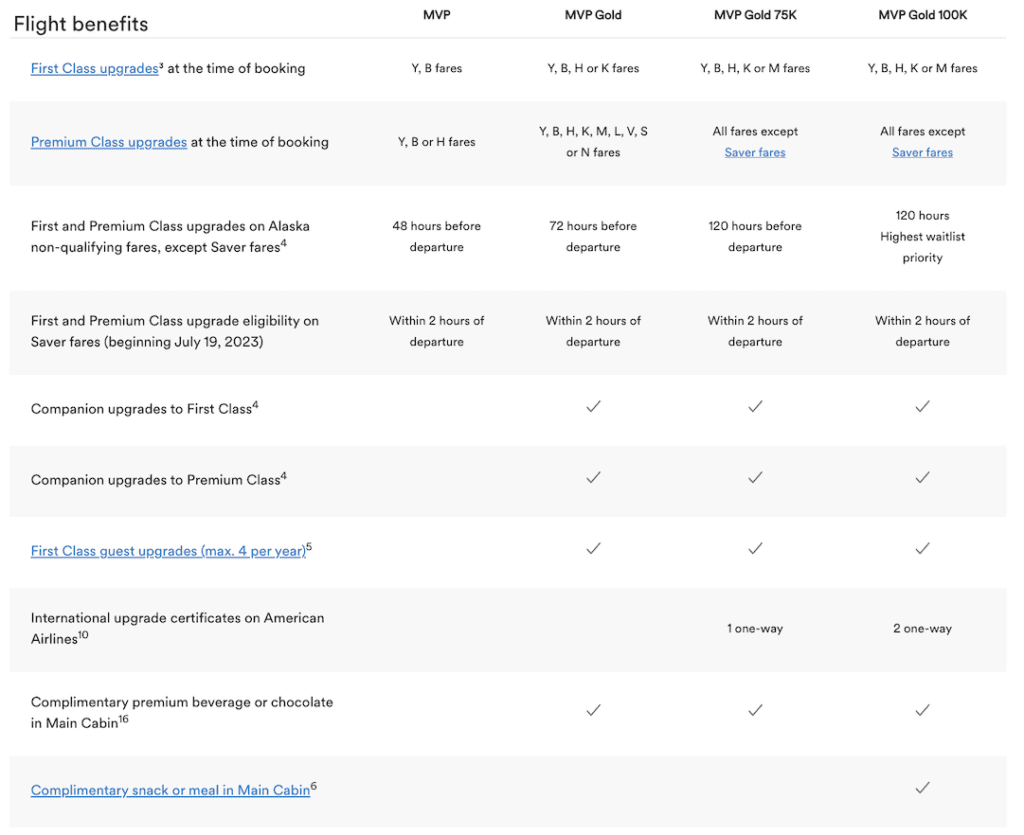Click the Flight benefits heading

81,24
